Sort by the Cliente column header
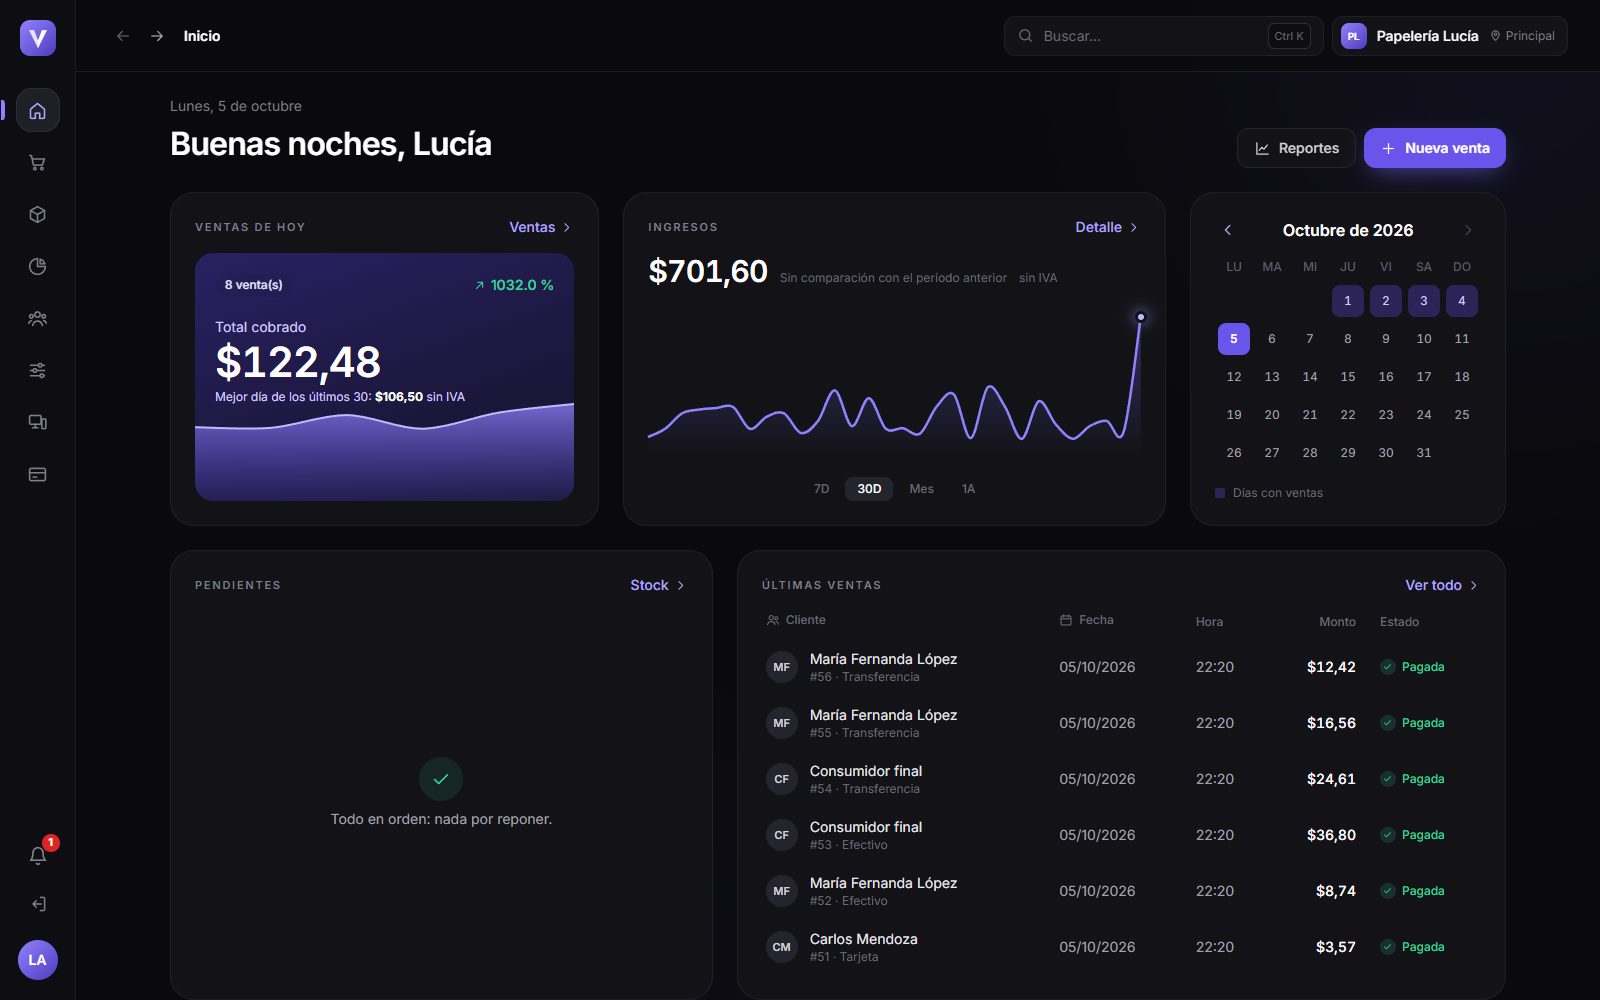The height and width of the screenshot is (1000, 1600). click(x=796, y=620)
